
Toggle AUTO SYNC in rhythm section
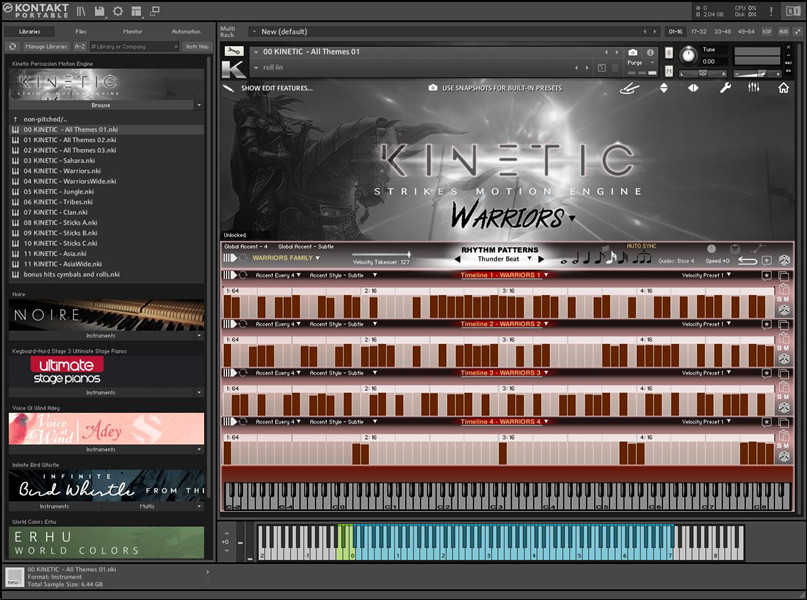[x=642, y=245]
